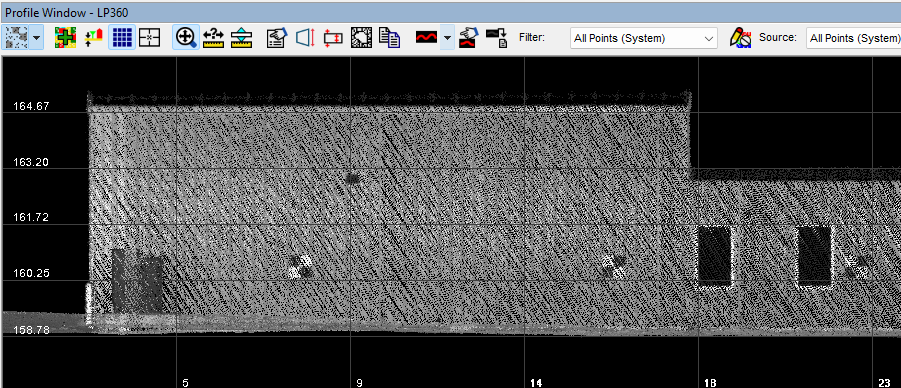Click the distance label 14 on axis
The image size is (901, 388).
[536, 382]
